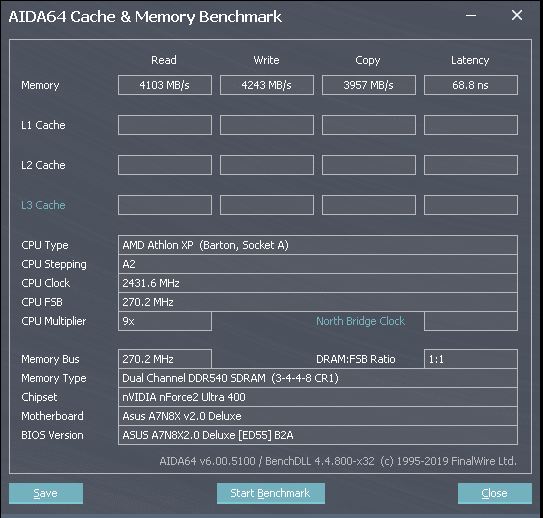
Task: Click the L2 Cache Copy field
Action: [x=369, y=165]
